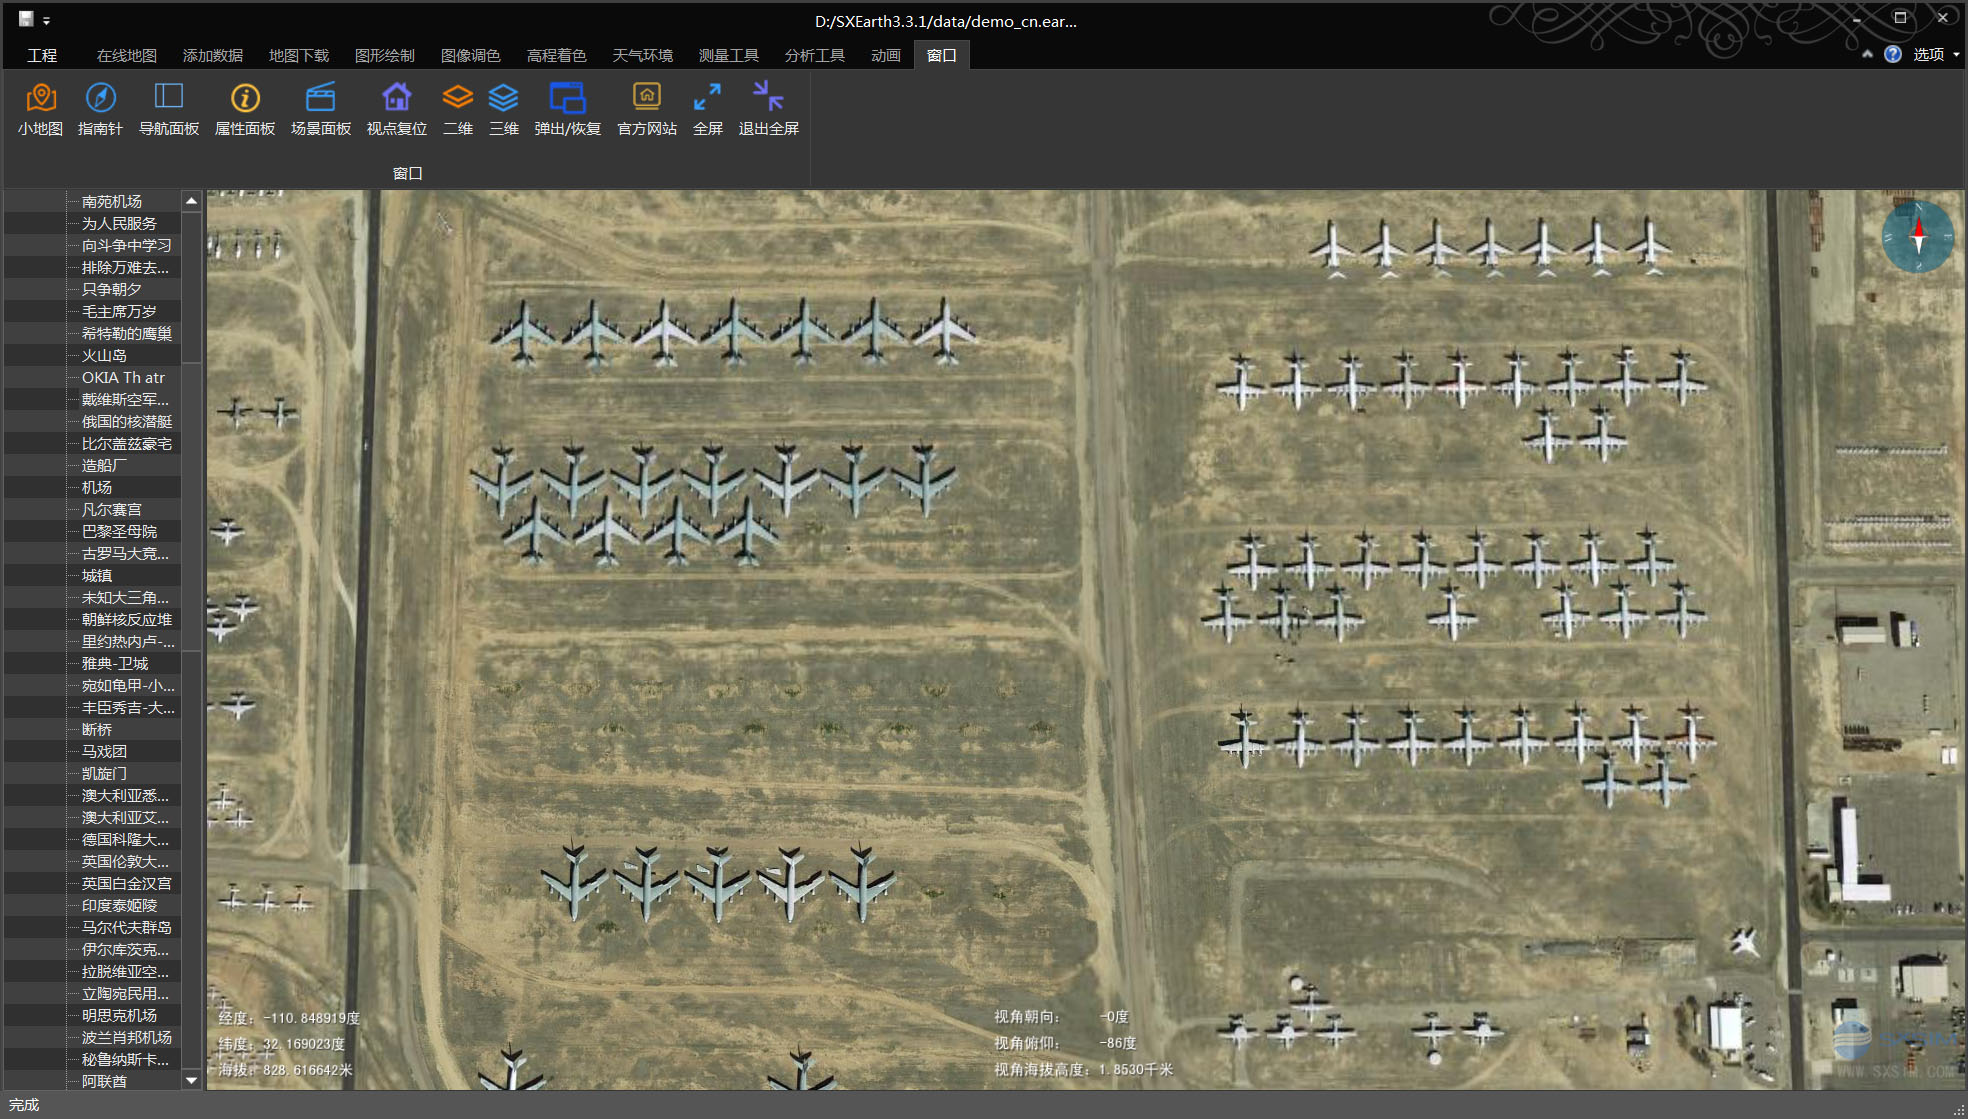Switch to the 高程着色 tab

tap(556, 55)
